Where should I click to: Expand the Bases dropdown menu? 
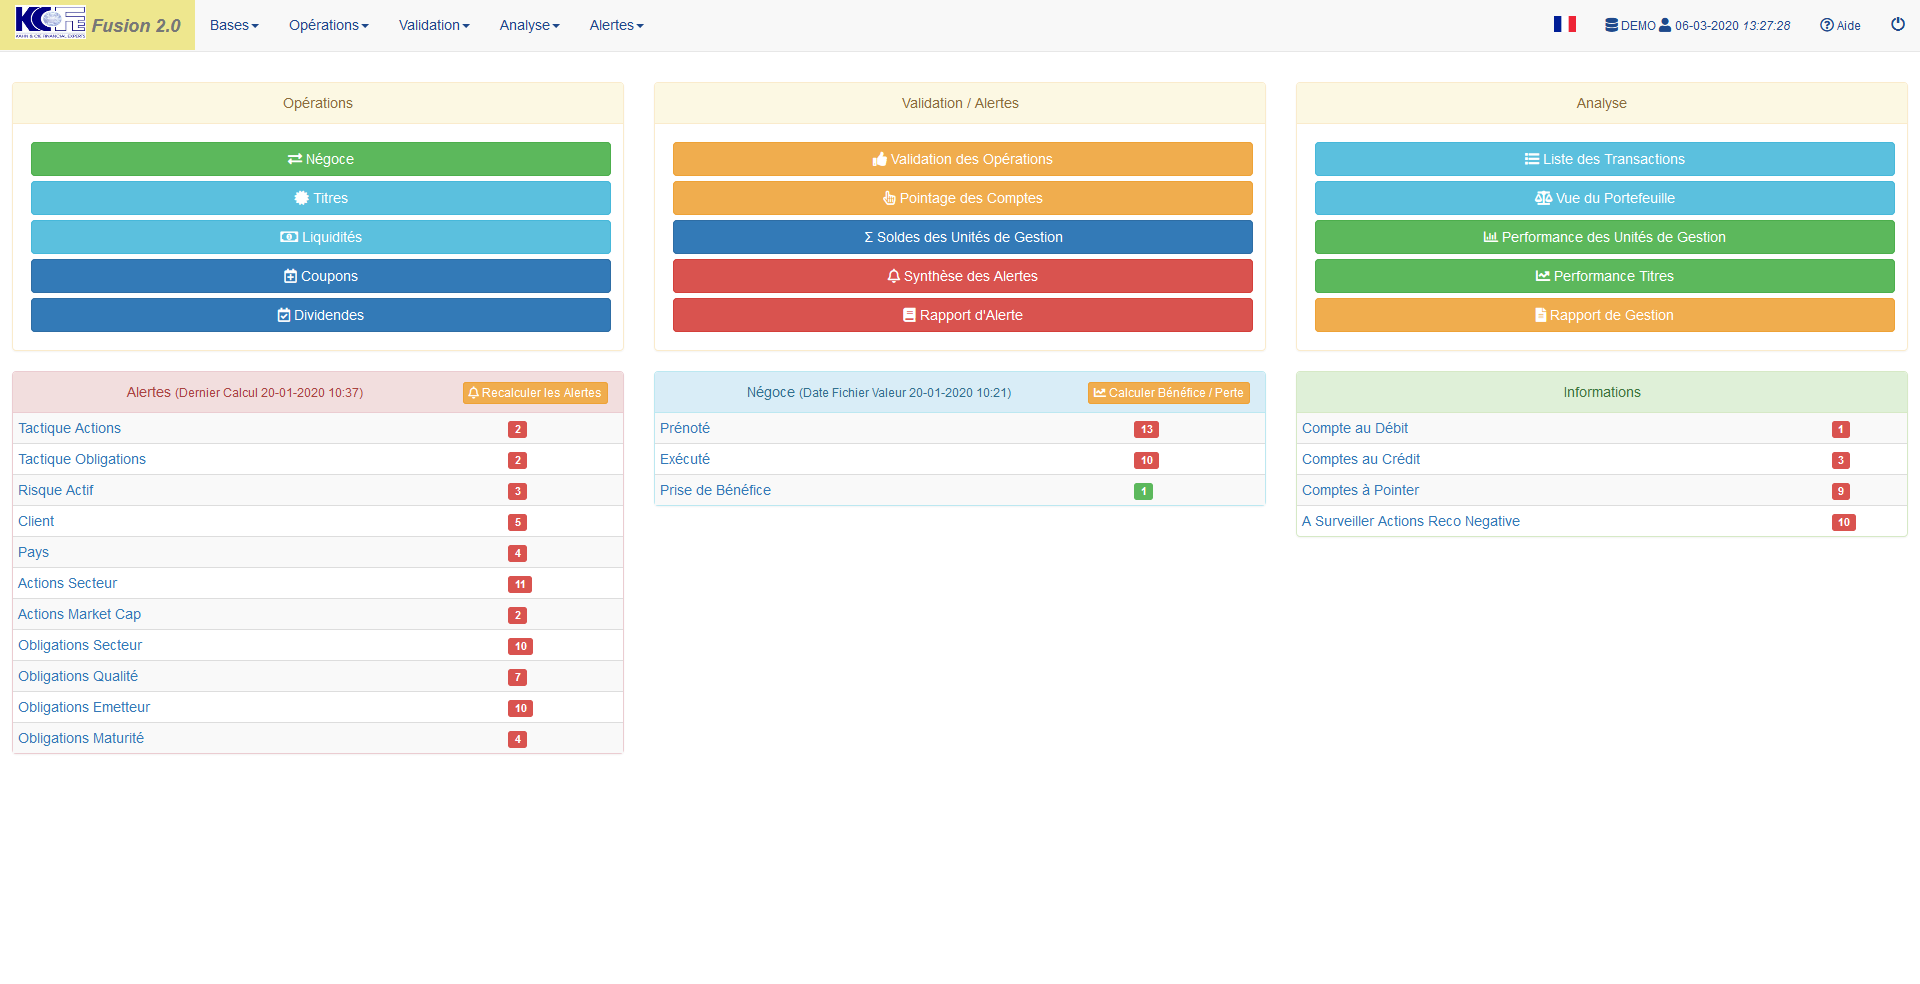234,25
